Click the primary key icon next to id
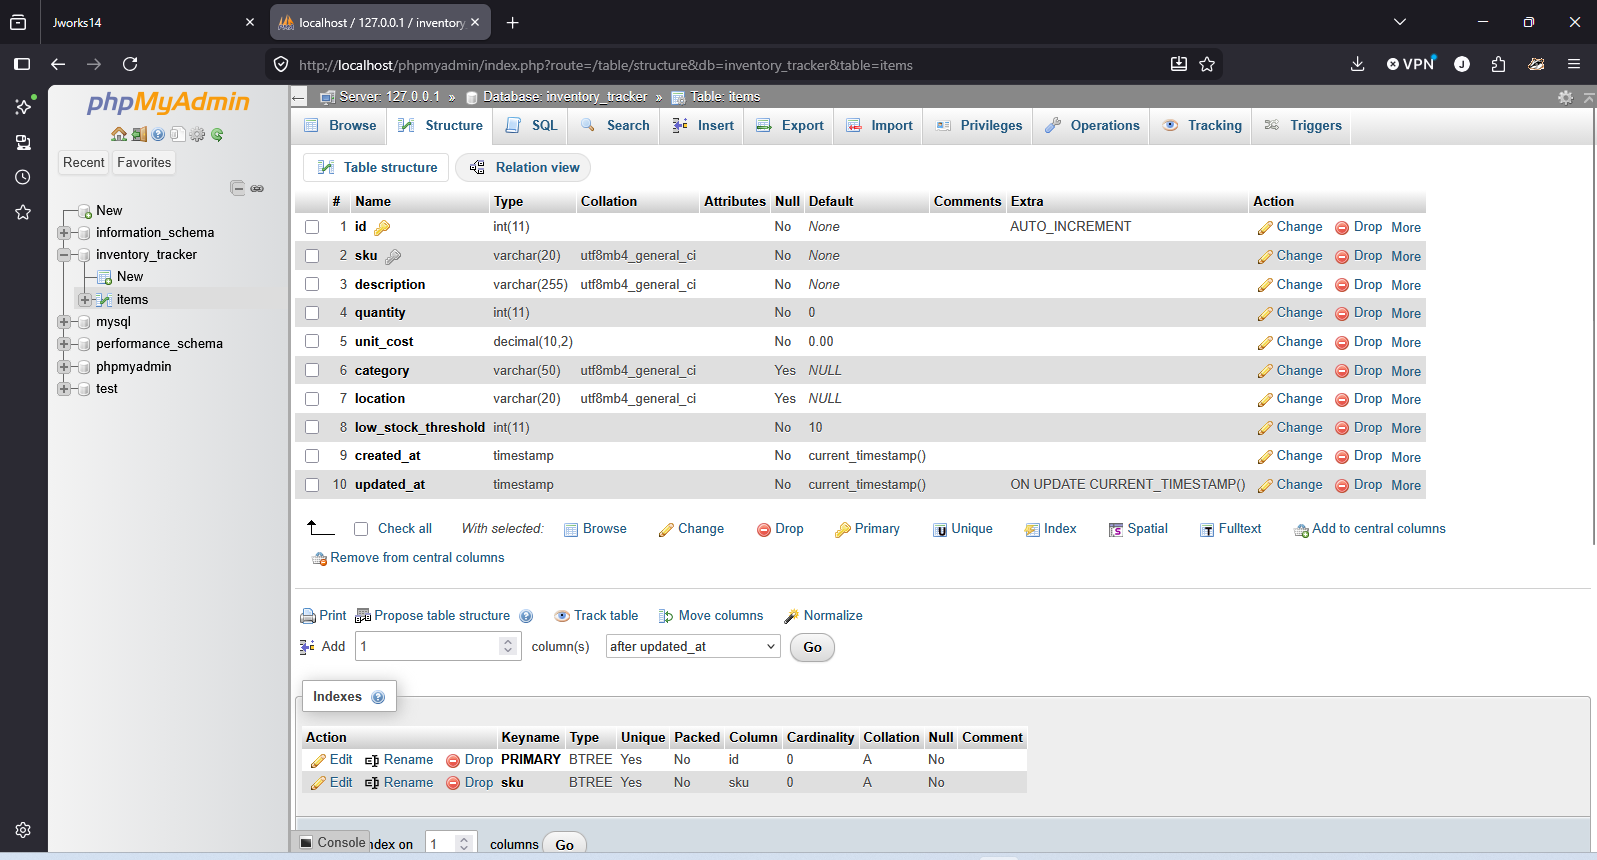 (x=382, y=227)
